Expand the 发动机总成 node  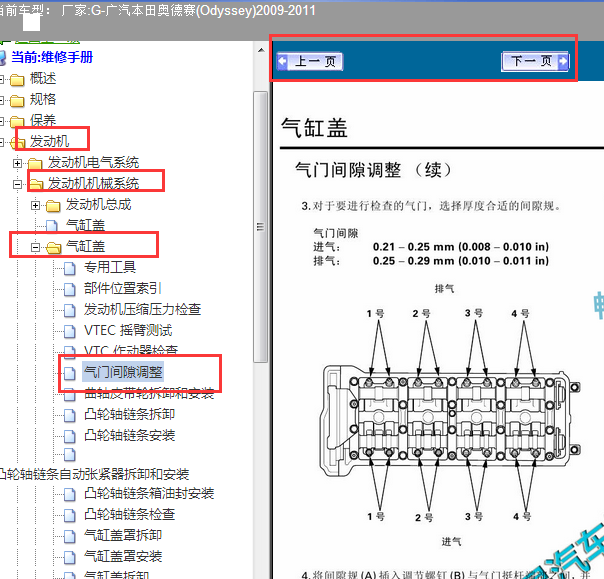point(35,205)
